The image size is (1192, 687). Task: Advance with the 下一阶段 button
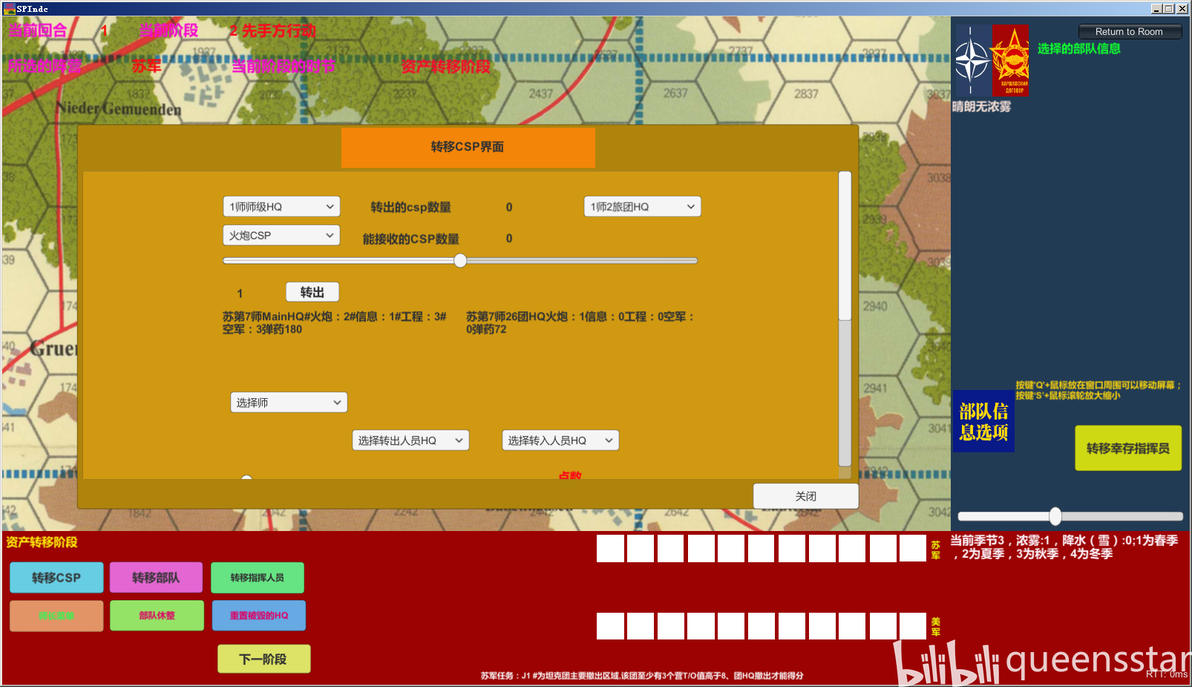(264, 659)
